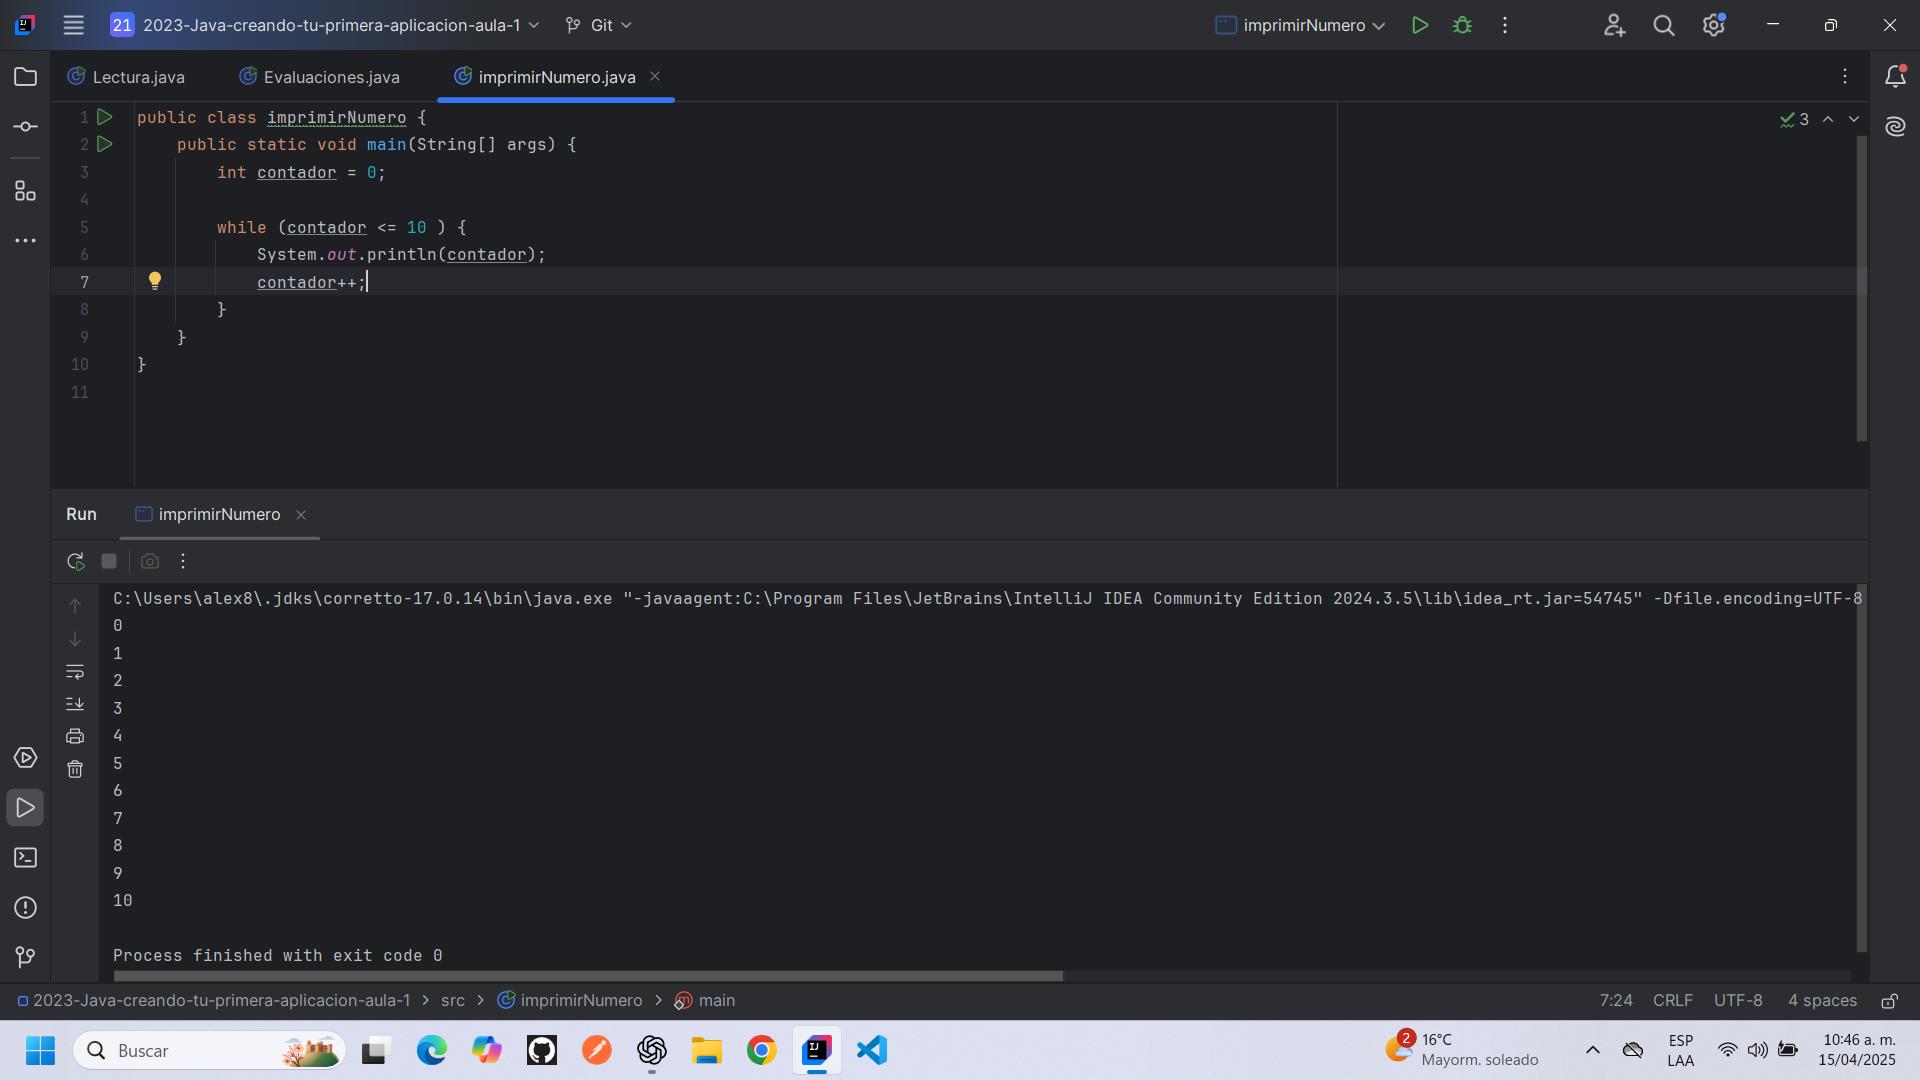
Task: Open AI Assistant spiral icon
Action: click(1895, 126)
